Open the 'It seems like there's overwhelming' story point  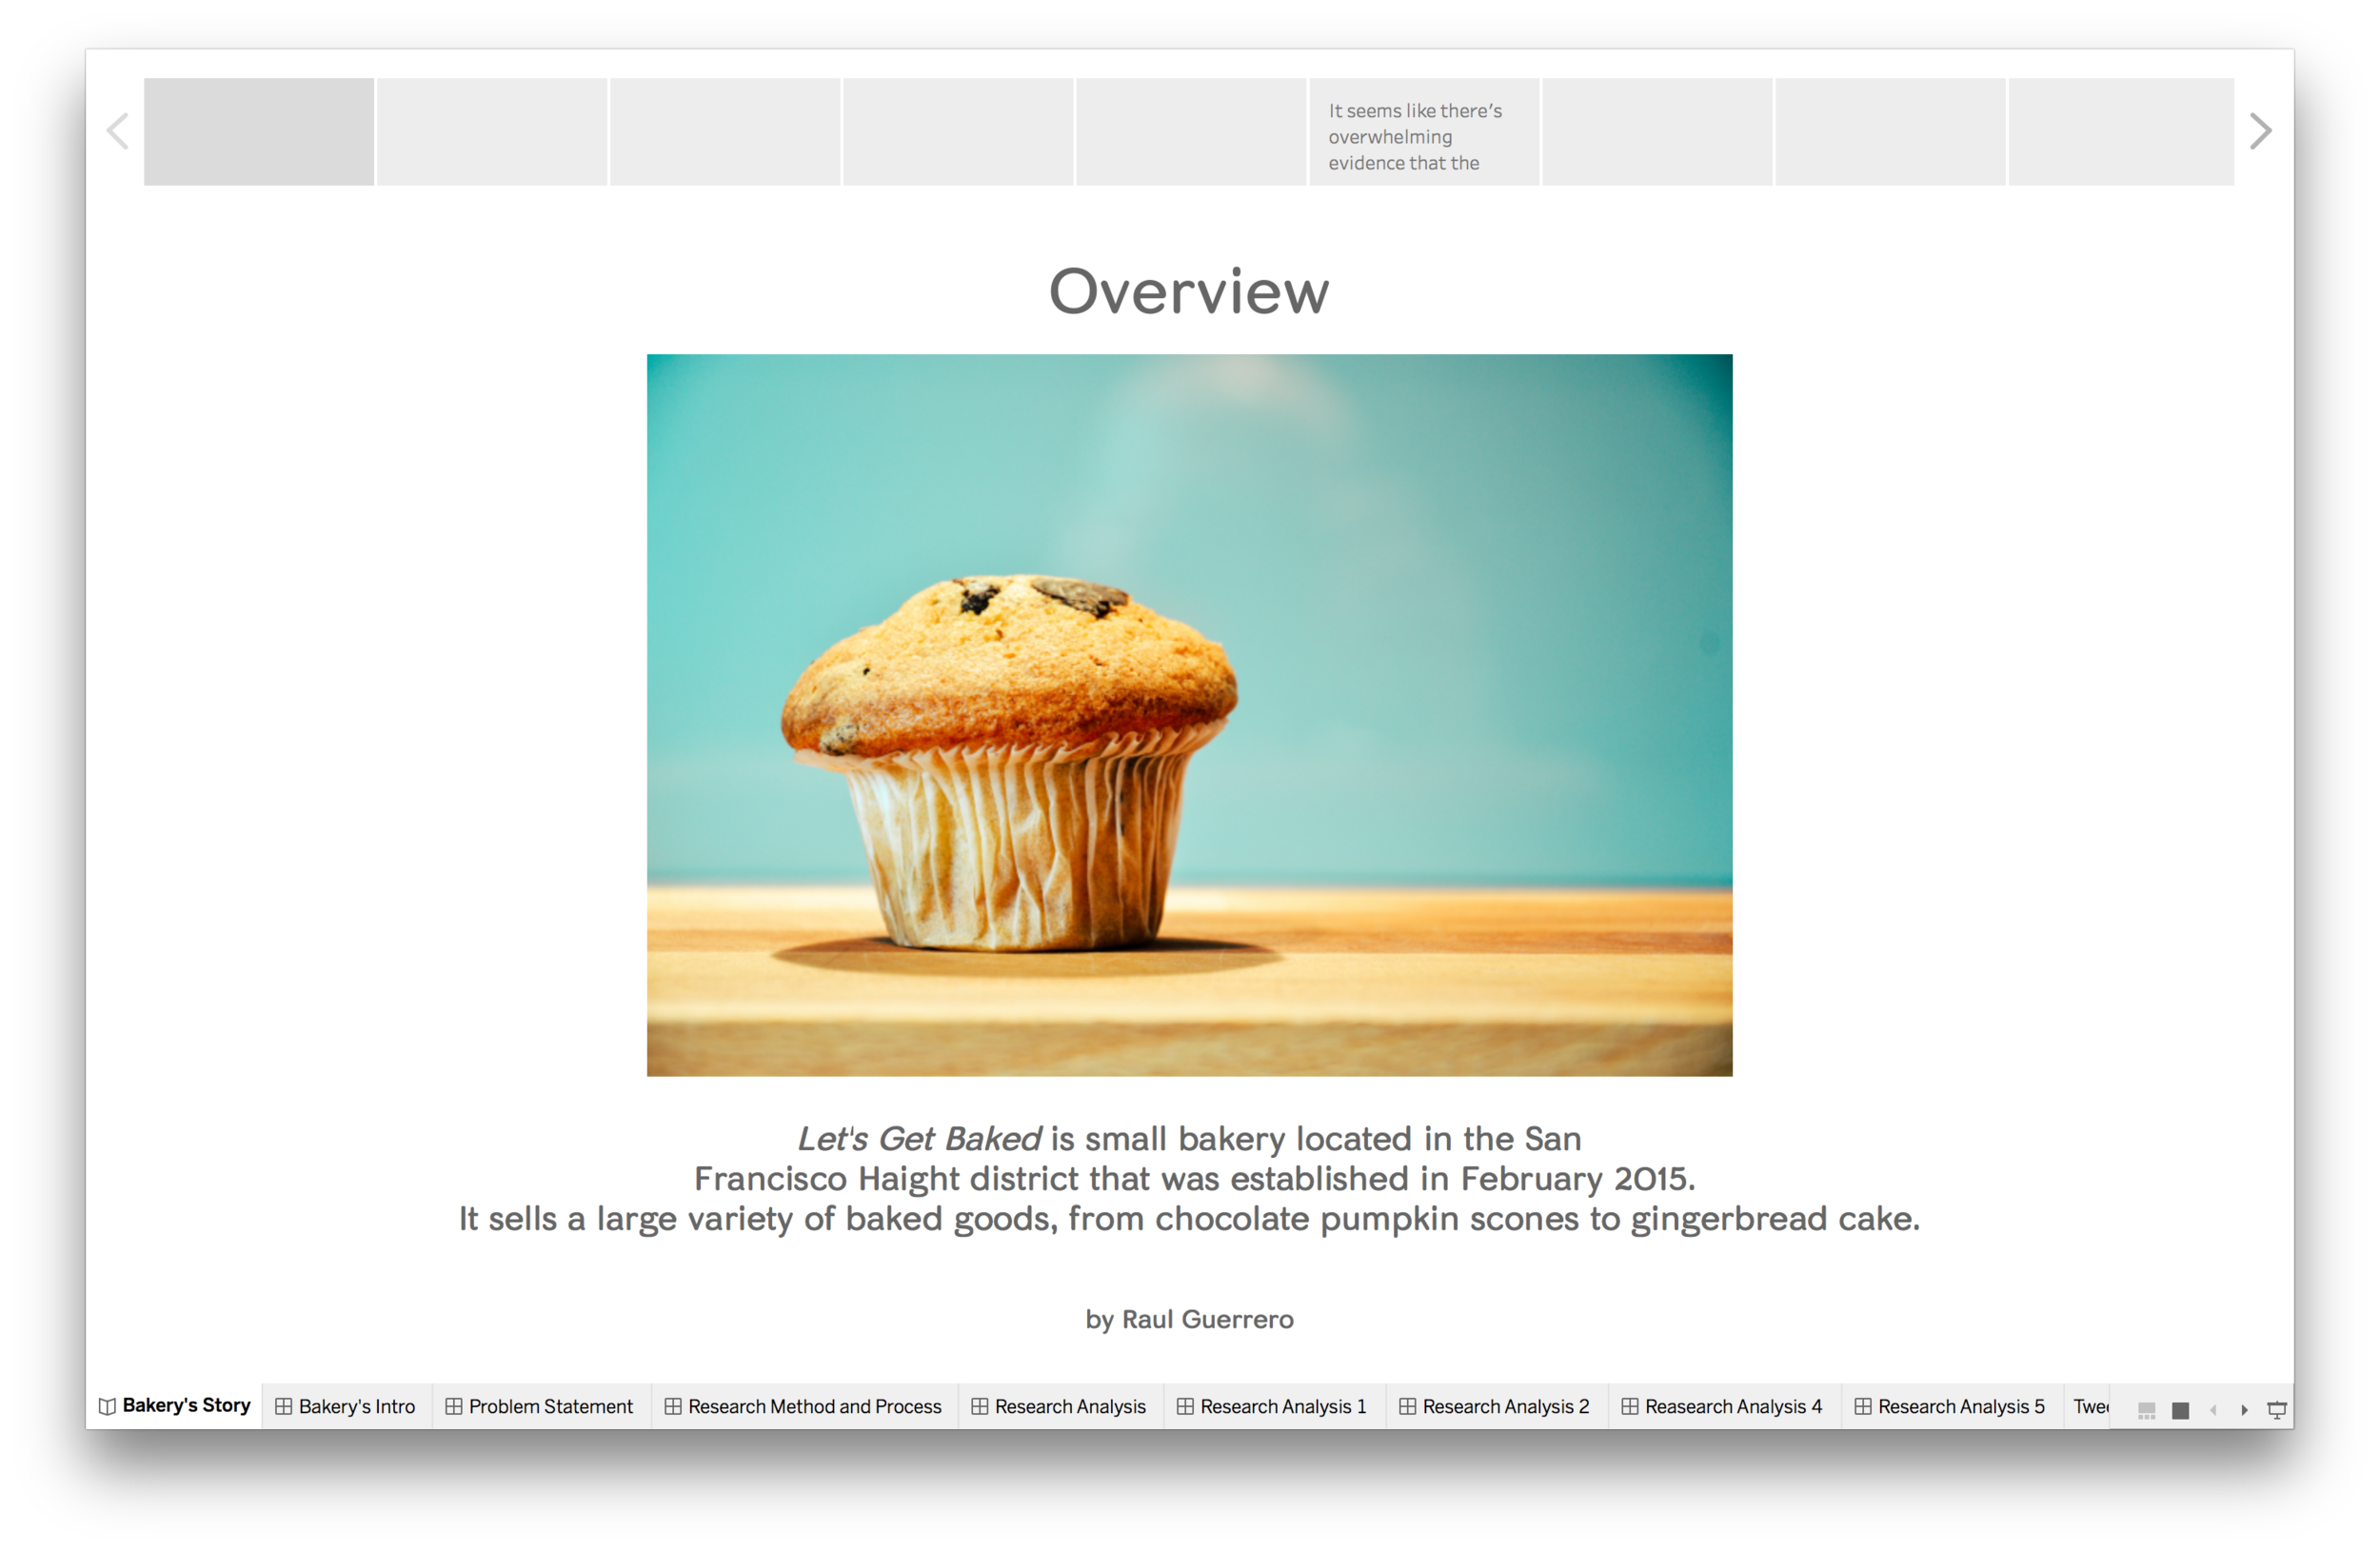1424,131
